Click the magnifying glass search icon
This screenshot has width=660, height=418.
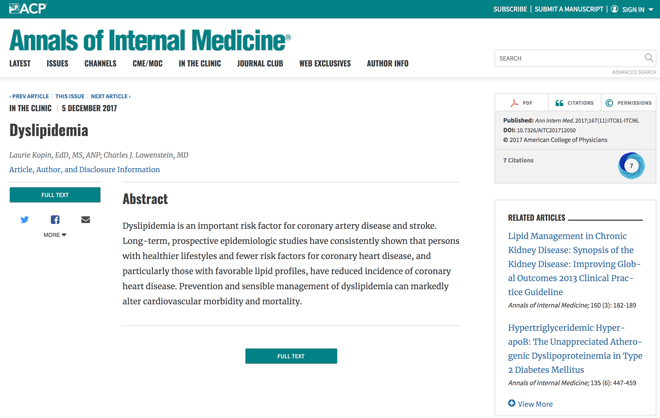(649, 58)
